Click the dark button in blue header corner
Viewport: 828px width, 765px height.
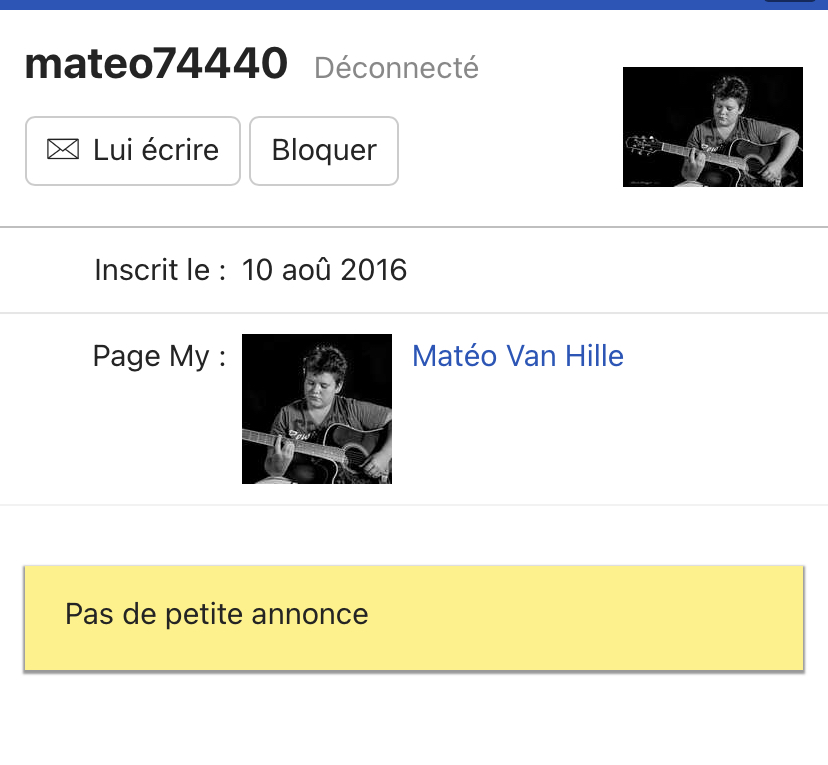(789, 1)
